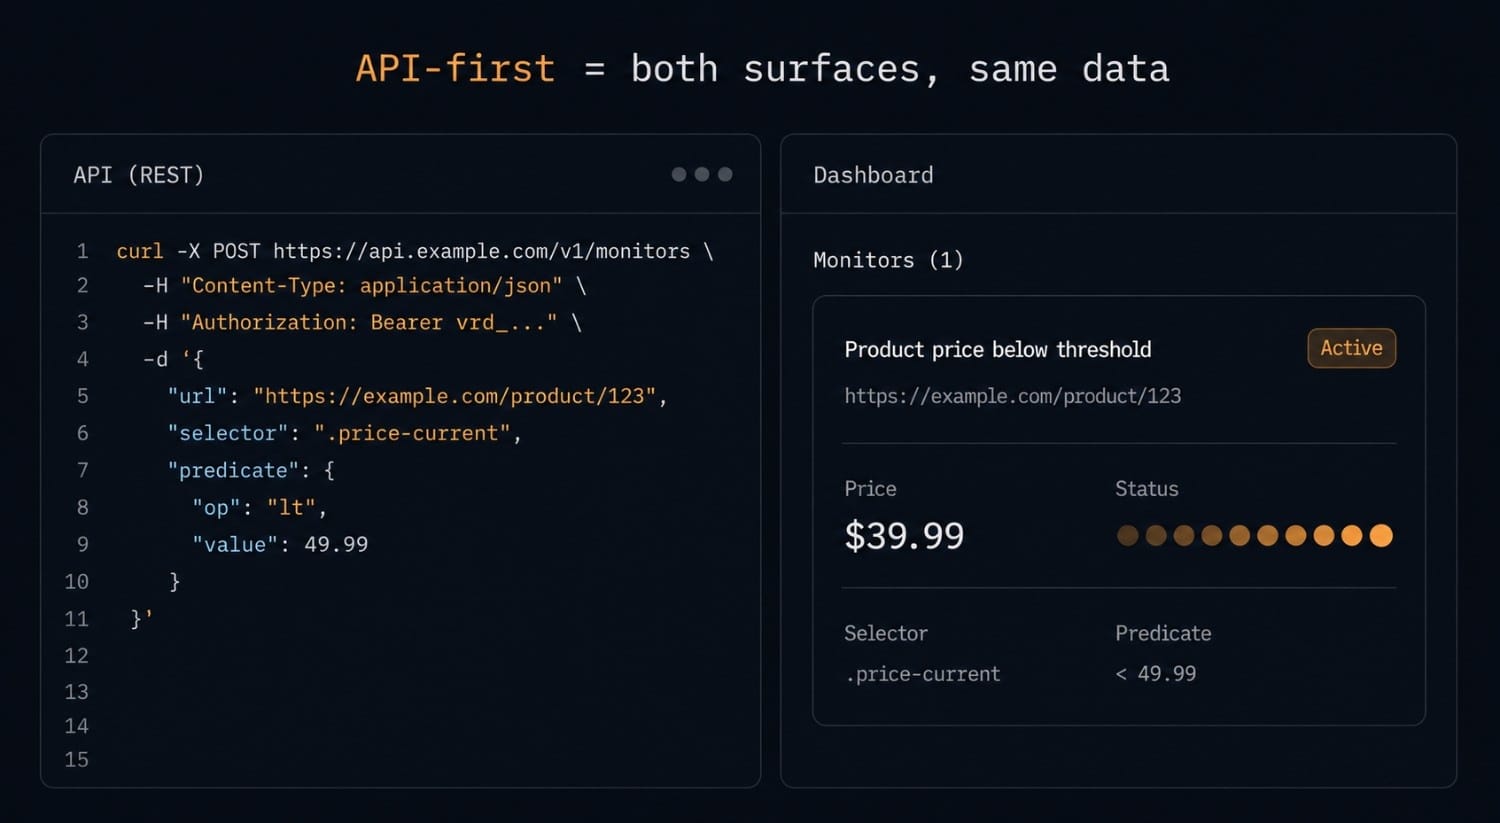The image size is (1500, 823).
Task: Click the Price label in monitor card
Action: click(870, 489)
